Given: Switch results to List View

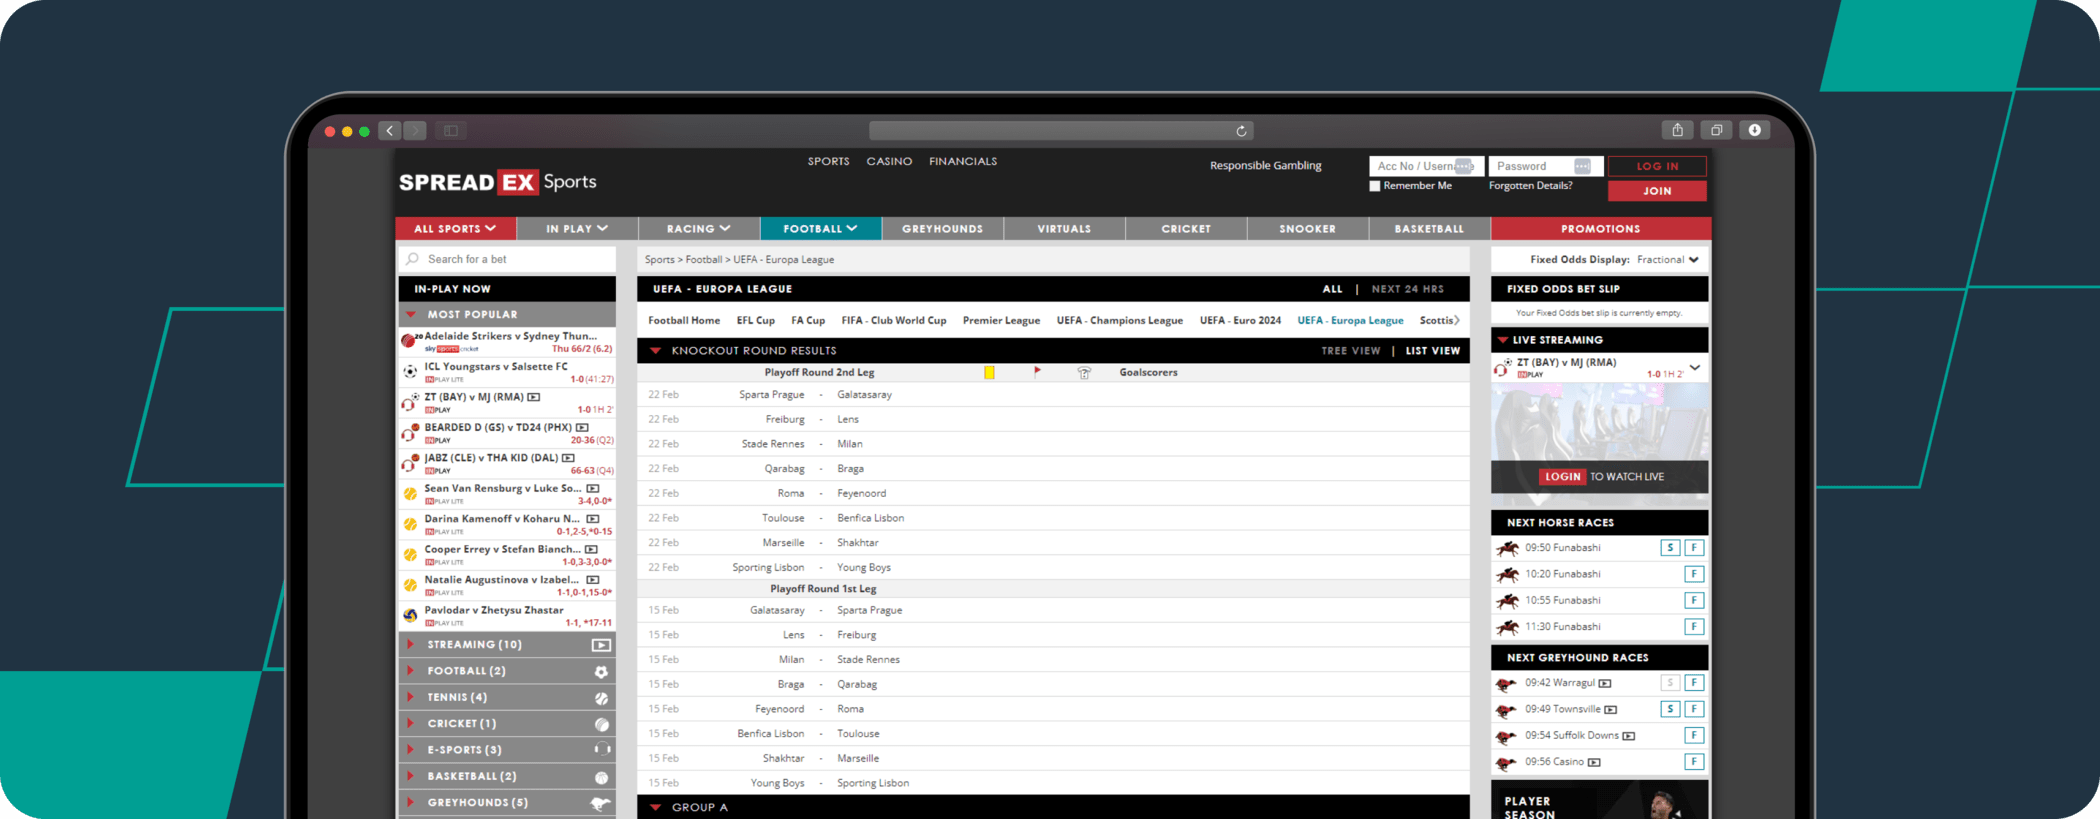Looking at the screenshot, I should pos(1432,351).
